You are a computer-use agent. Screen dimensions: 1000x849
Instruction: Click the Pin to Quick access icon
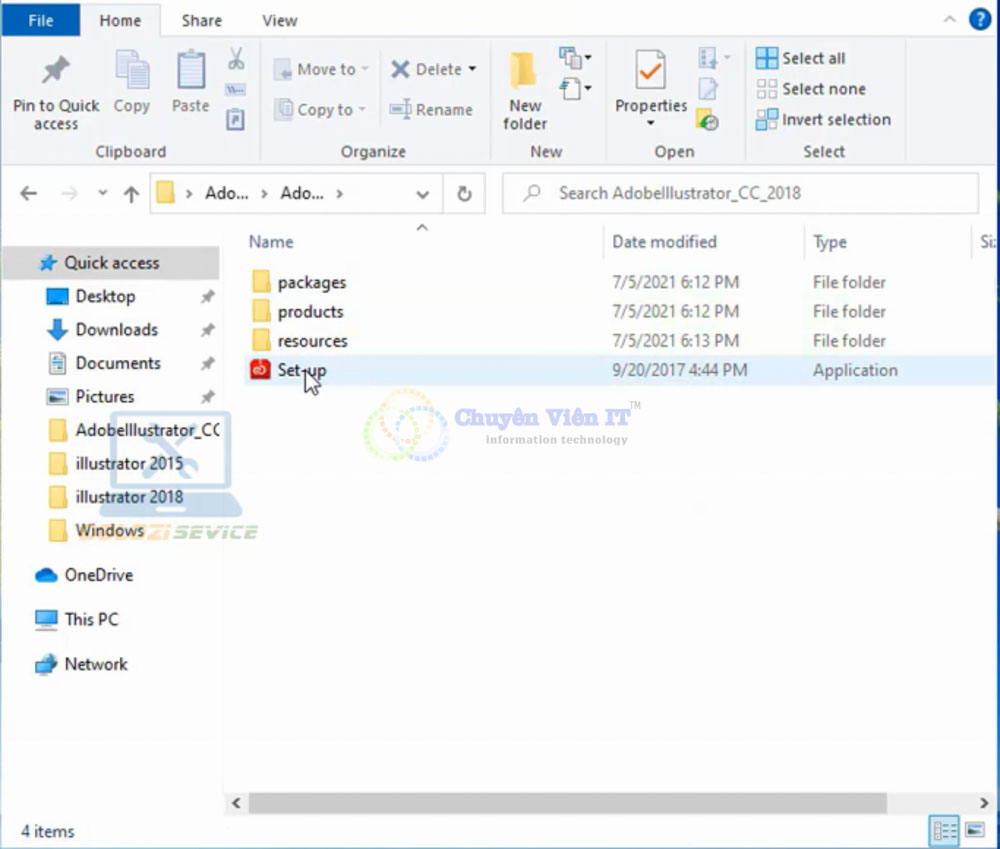[55, 72]
